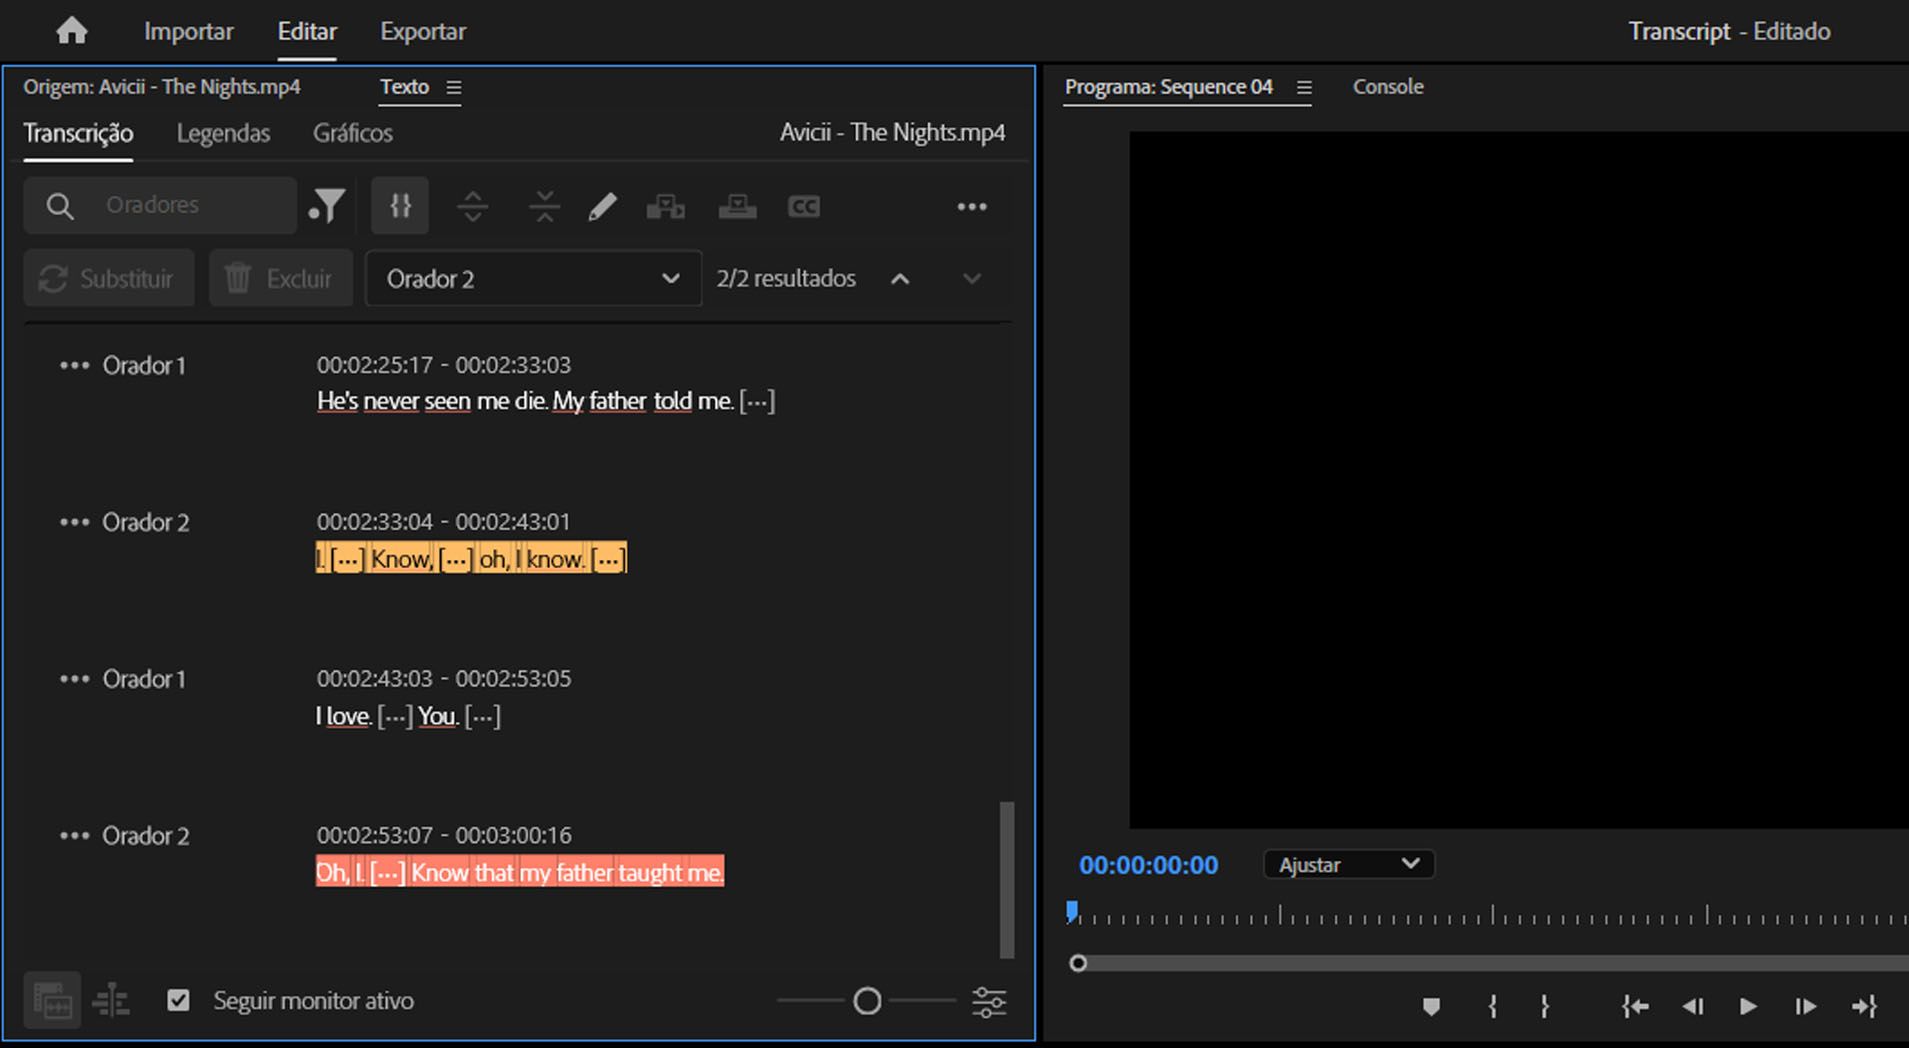Click the Substituir button

tap(108, 278)
